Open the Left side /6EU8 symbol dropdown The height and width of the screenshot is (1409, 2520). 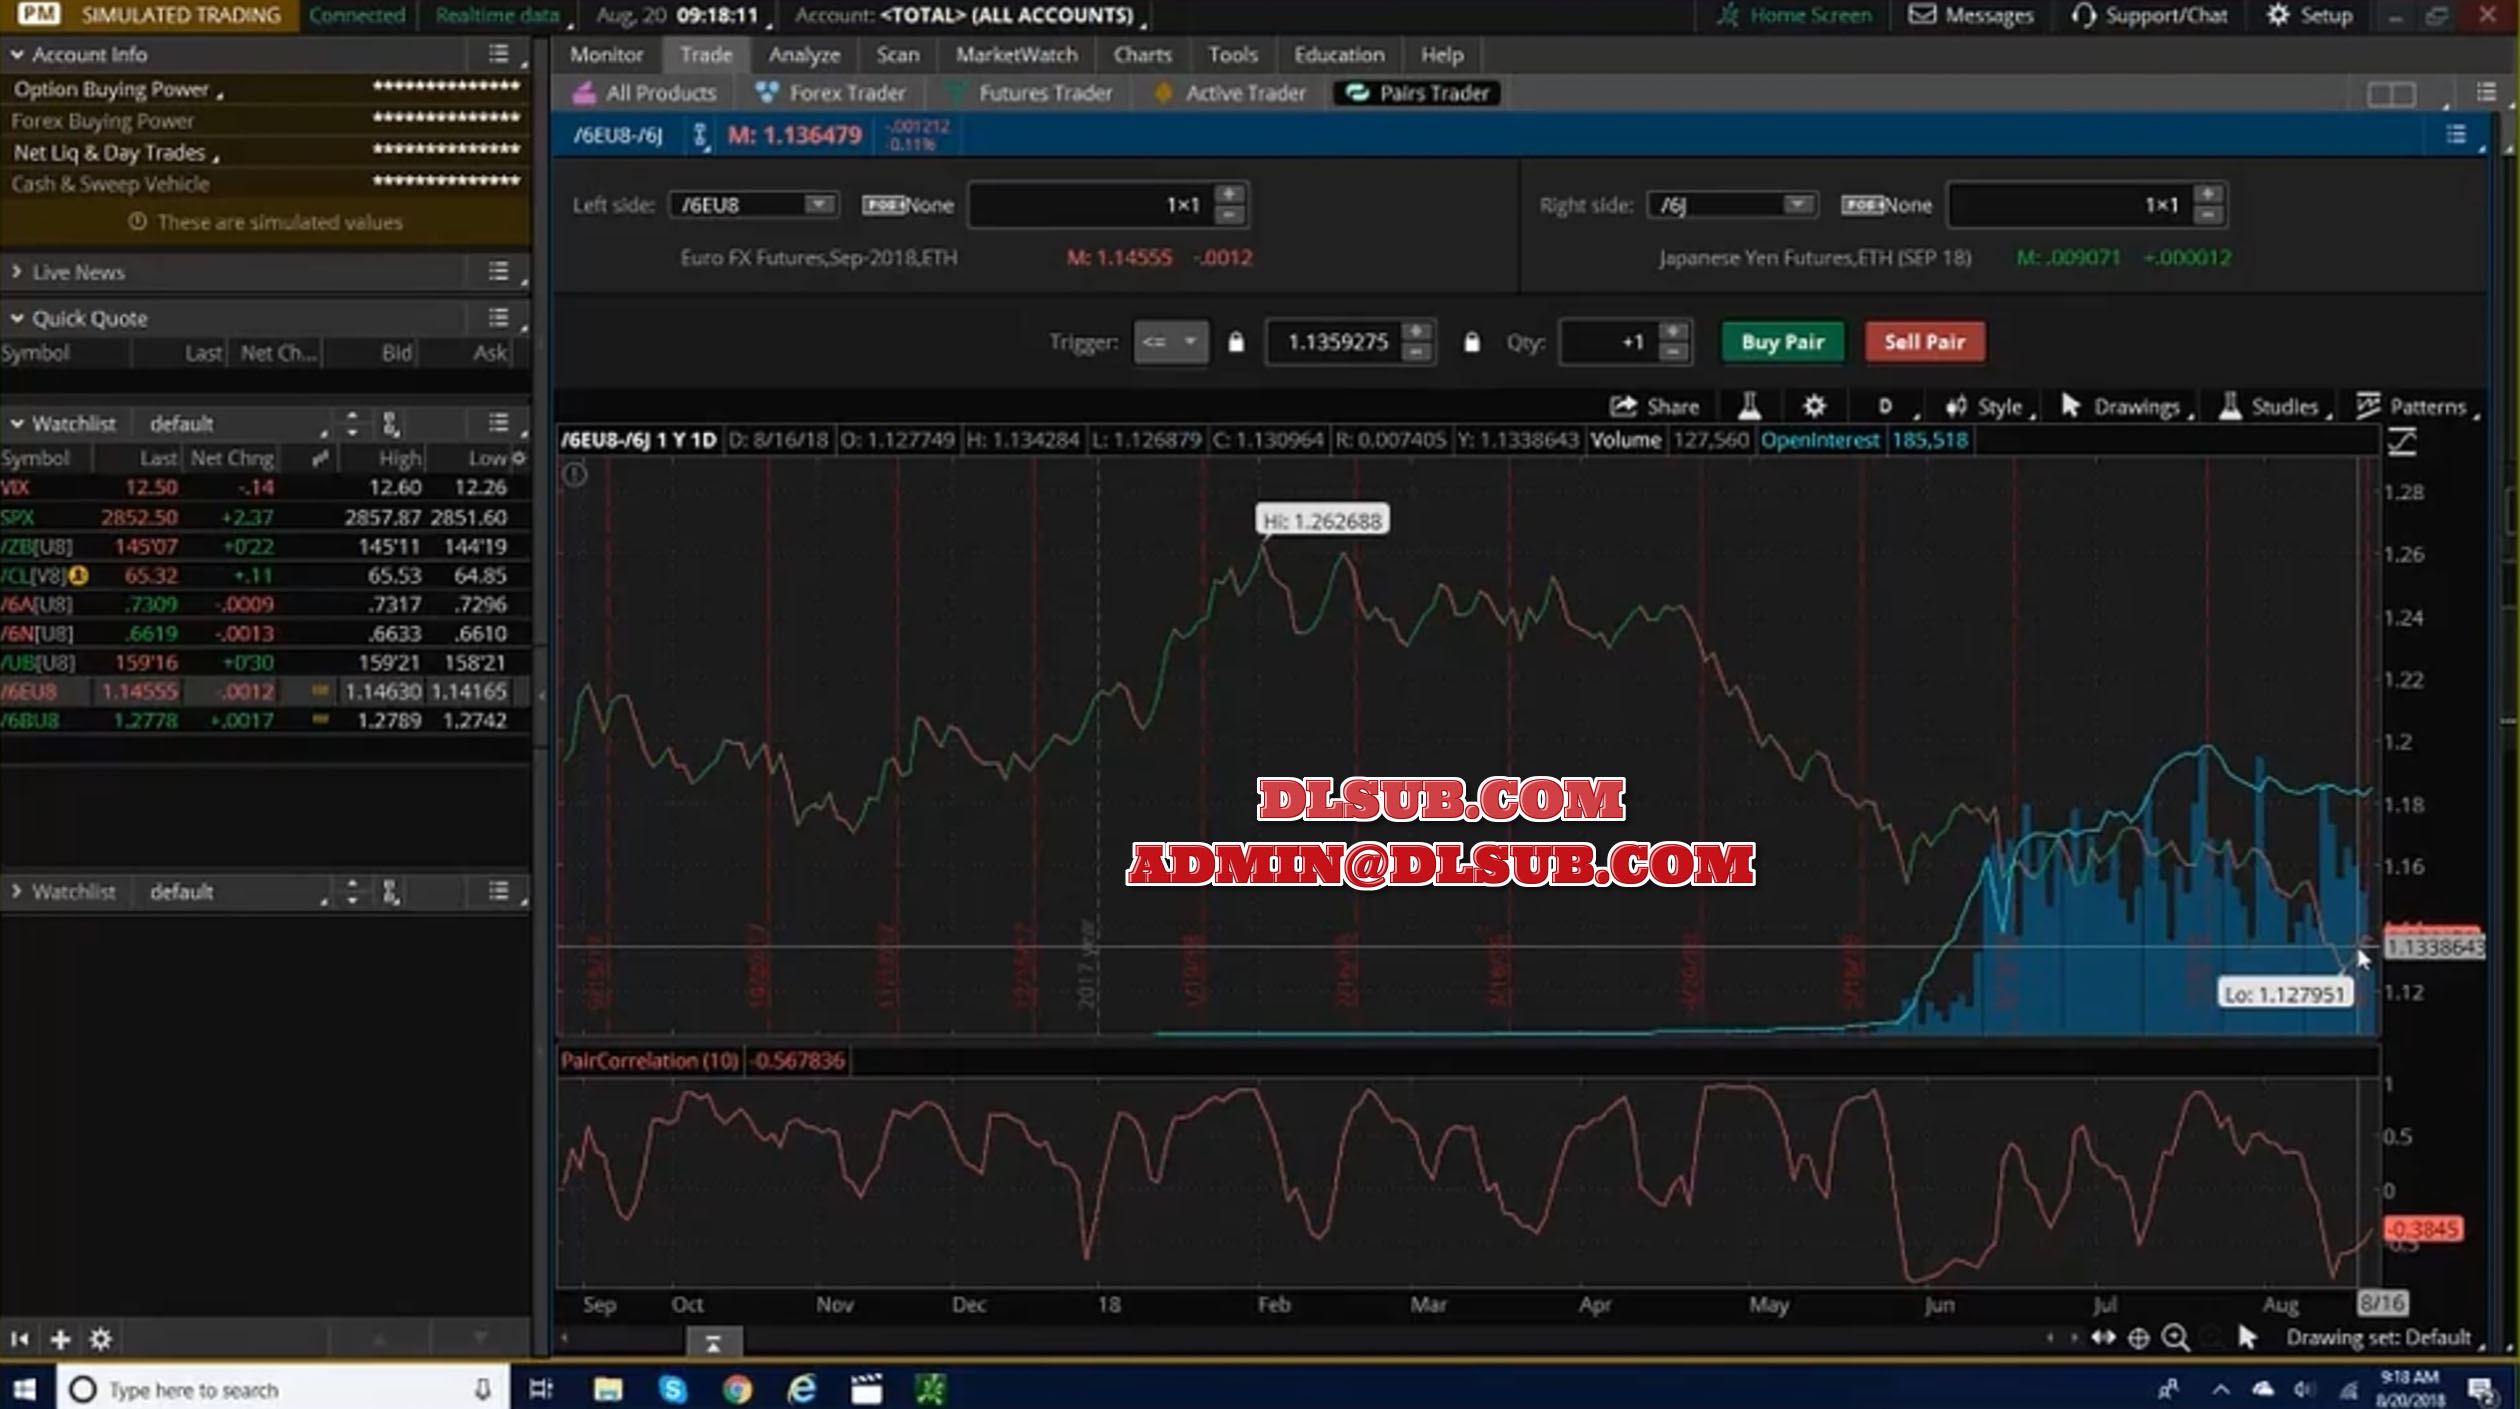[818, 205]
